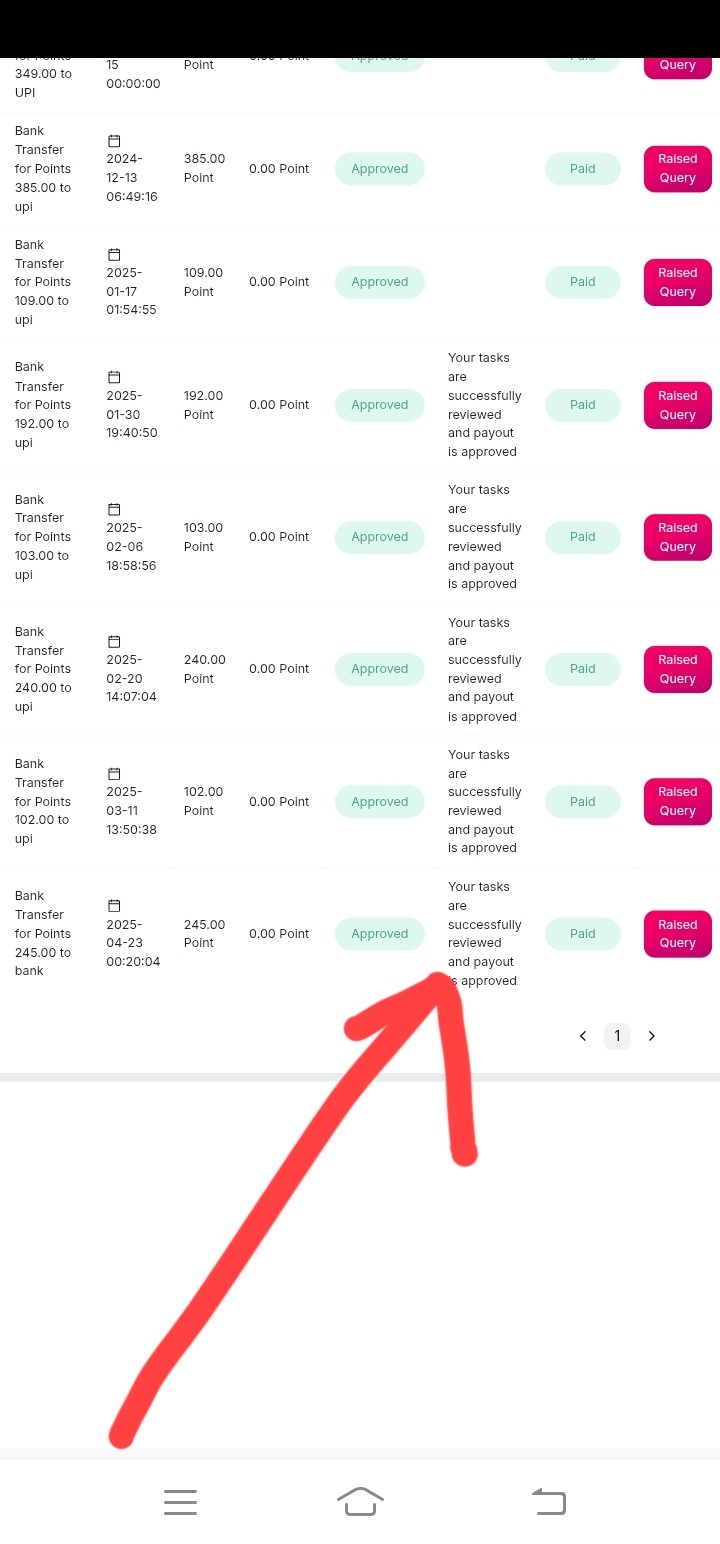Click the calendar icon for 2025-01-17 entry
The image size is (720, 1544).
click(114, 255)
